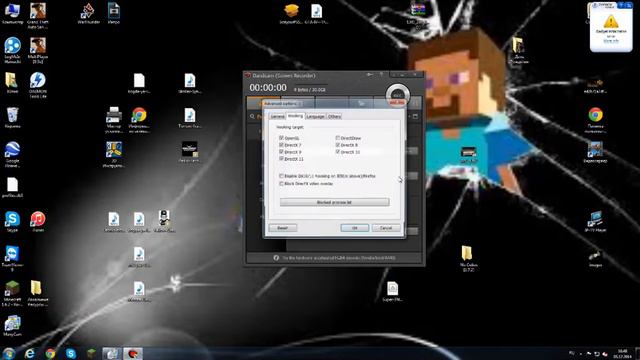Open the Google Earth desktop shortcut
The width and height of the screenshot is (640, 360).
click(12, 154)
